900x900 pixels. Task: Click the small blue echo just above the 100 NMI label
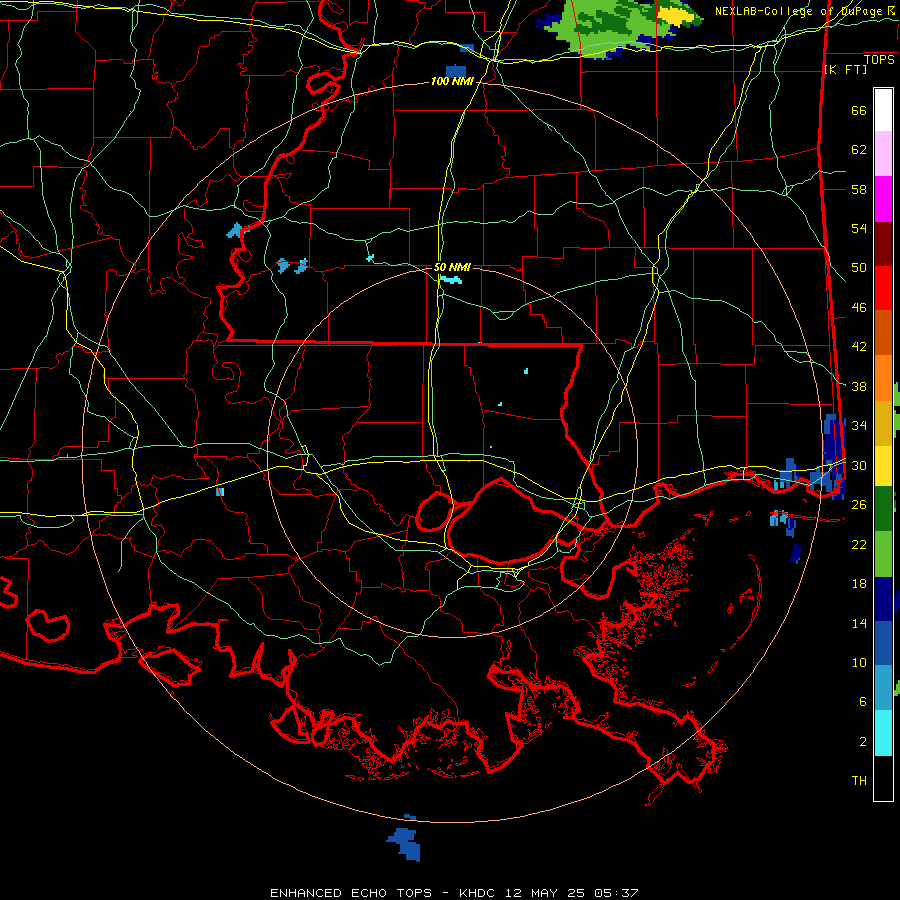pos(456,71)
